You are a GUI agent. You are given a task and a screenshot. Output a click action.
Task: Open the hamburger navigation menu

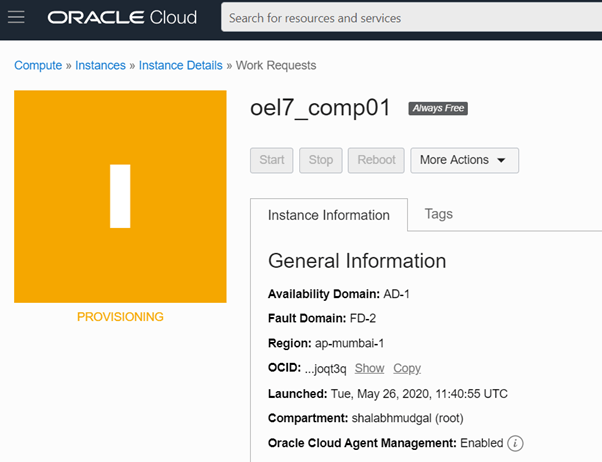(16, 18)
